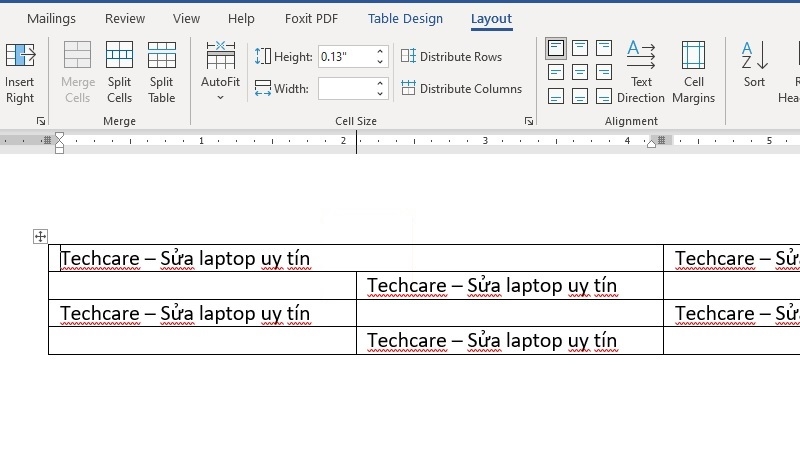This screenshot has width=800, height=450.
Task: Click third row first cell text
Action: click(185, 313)
